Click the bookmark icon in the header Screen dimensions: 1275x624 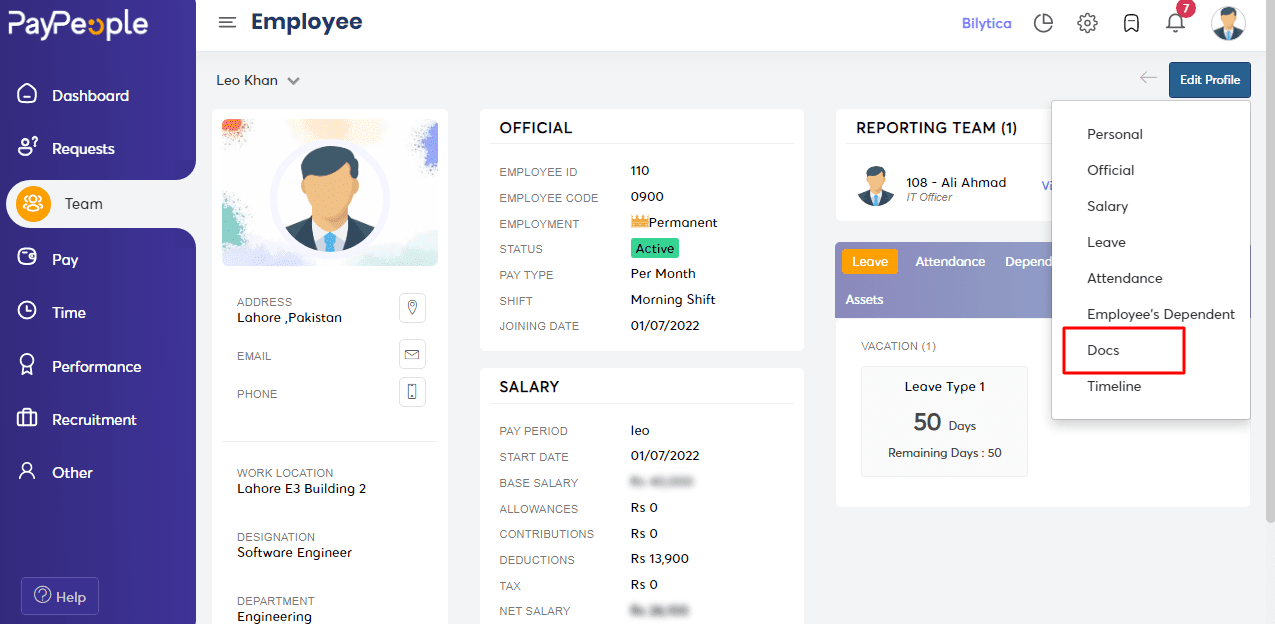coord(1131,22)
